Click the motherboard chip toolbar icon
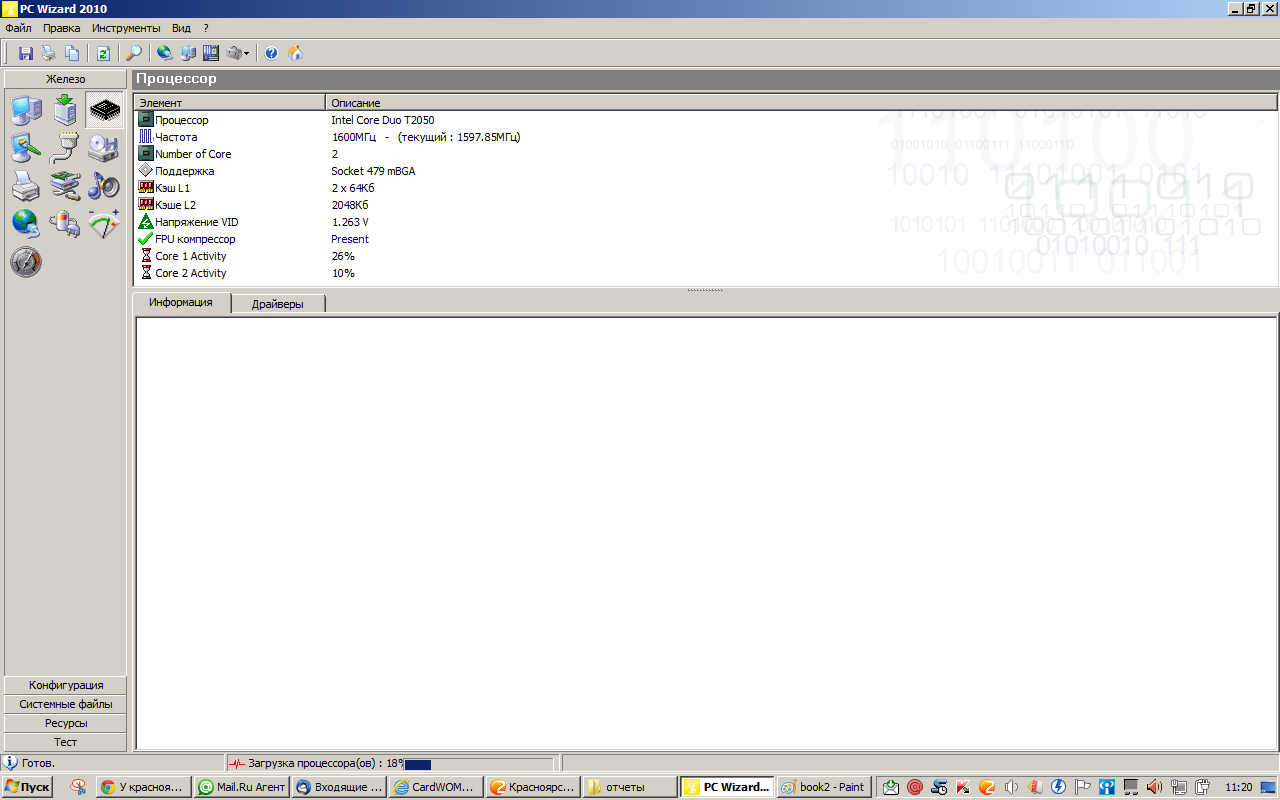Viewport: 1280px width, 800px height. point(211,53)
